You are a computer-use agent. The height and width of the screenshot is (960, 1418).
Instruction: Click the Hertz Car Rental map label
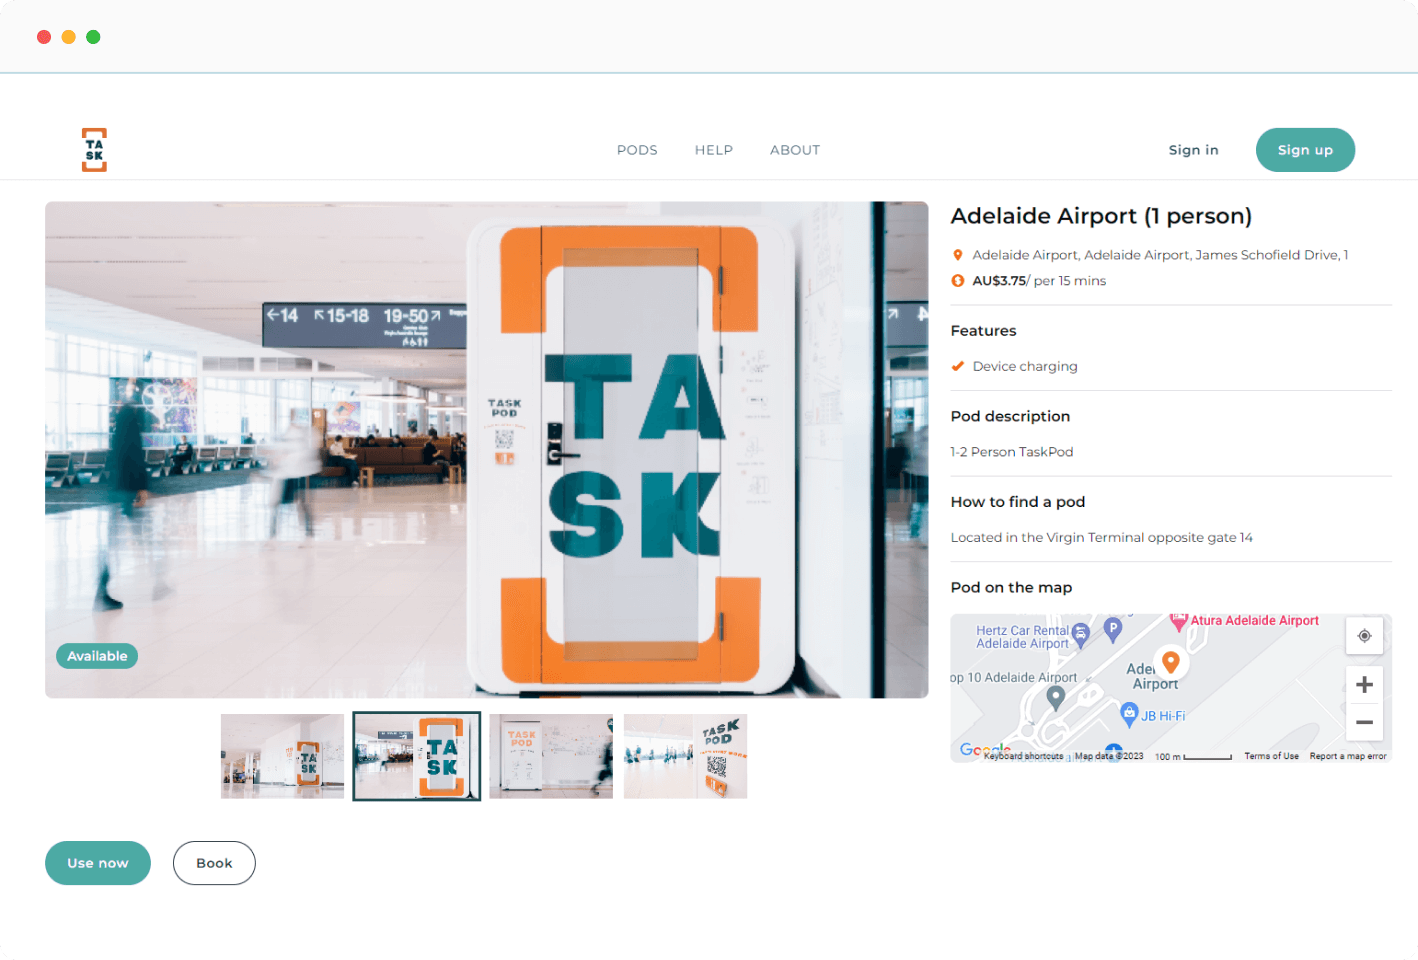coord(1023,637)
